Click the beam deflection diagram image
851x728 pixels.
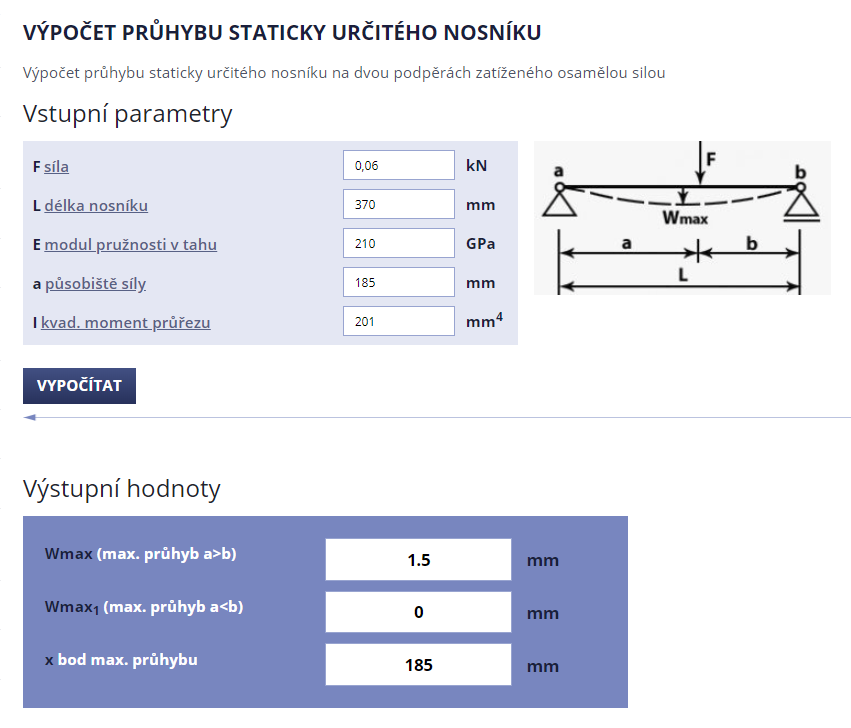[x=682, y=218]
